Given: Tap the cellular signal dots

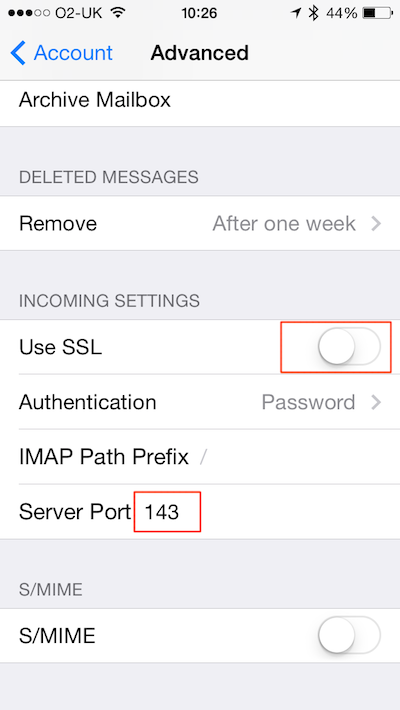Looking at the screenshot, I should (x=29, y=13).
